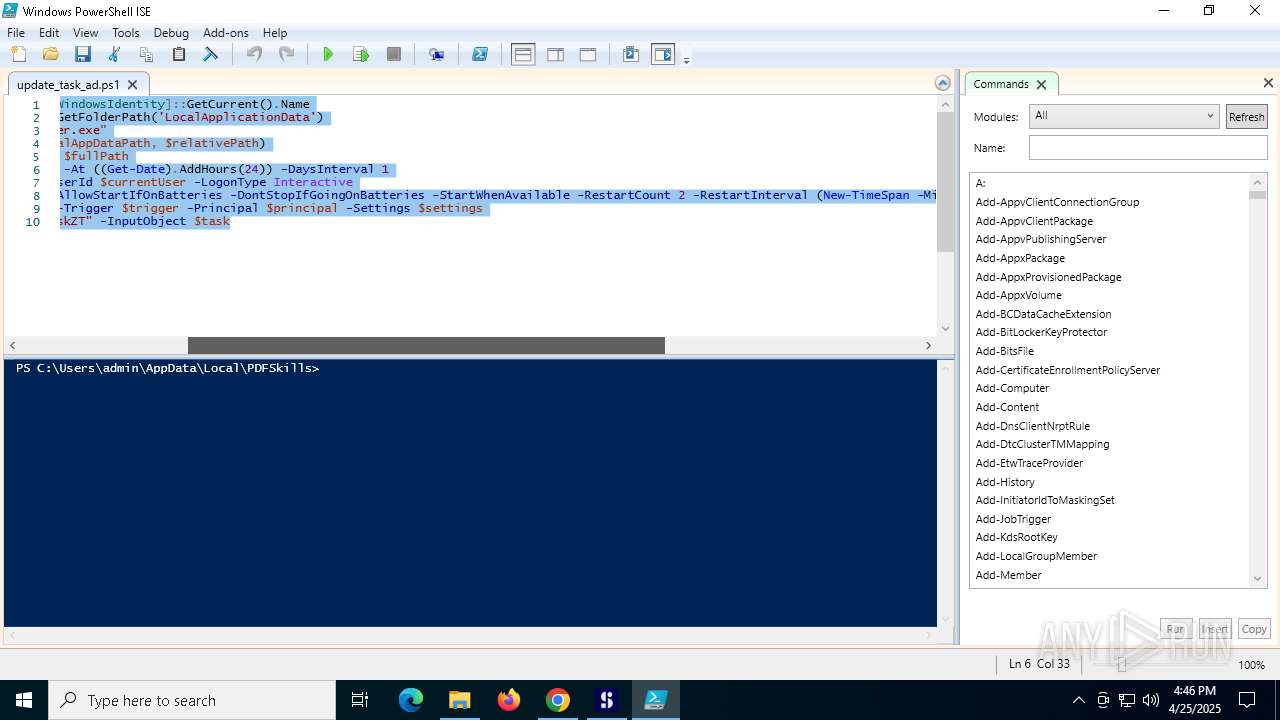The height and width of the screenshot is (720, 1280).
Task: Save the script with floppy disk icon
Action: coord(83,55)
